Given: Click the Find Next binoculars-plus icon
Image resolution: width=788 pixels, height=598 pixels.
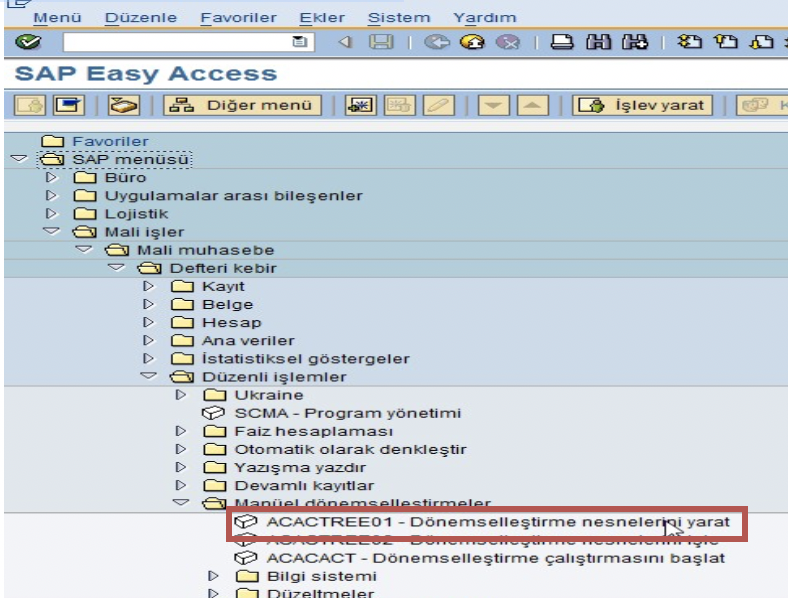Looking at the screenshot, I should tap(635, 42).
